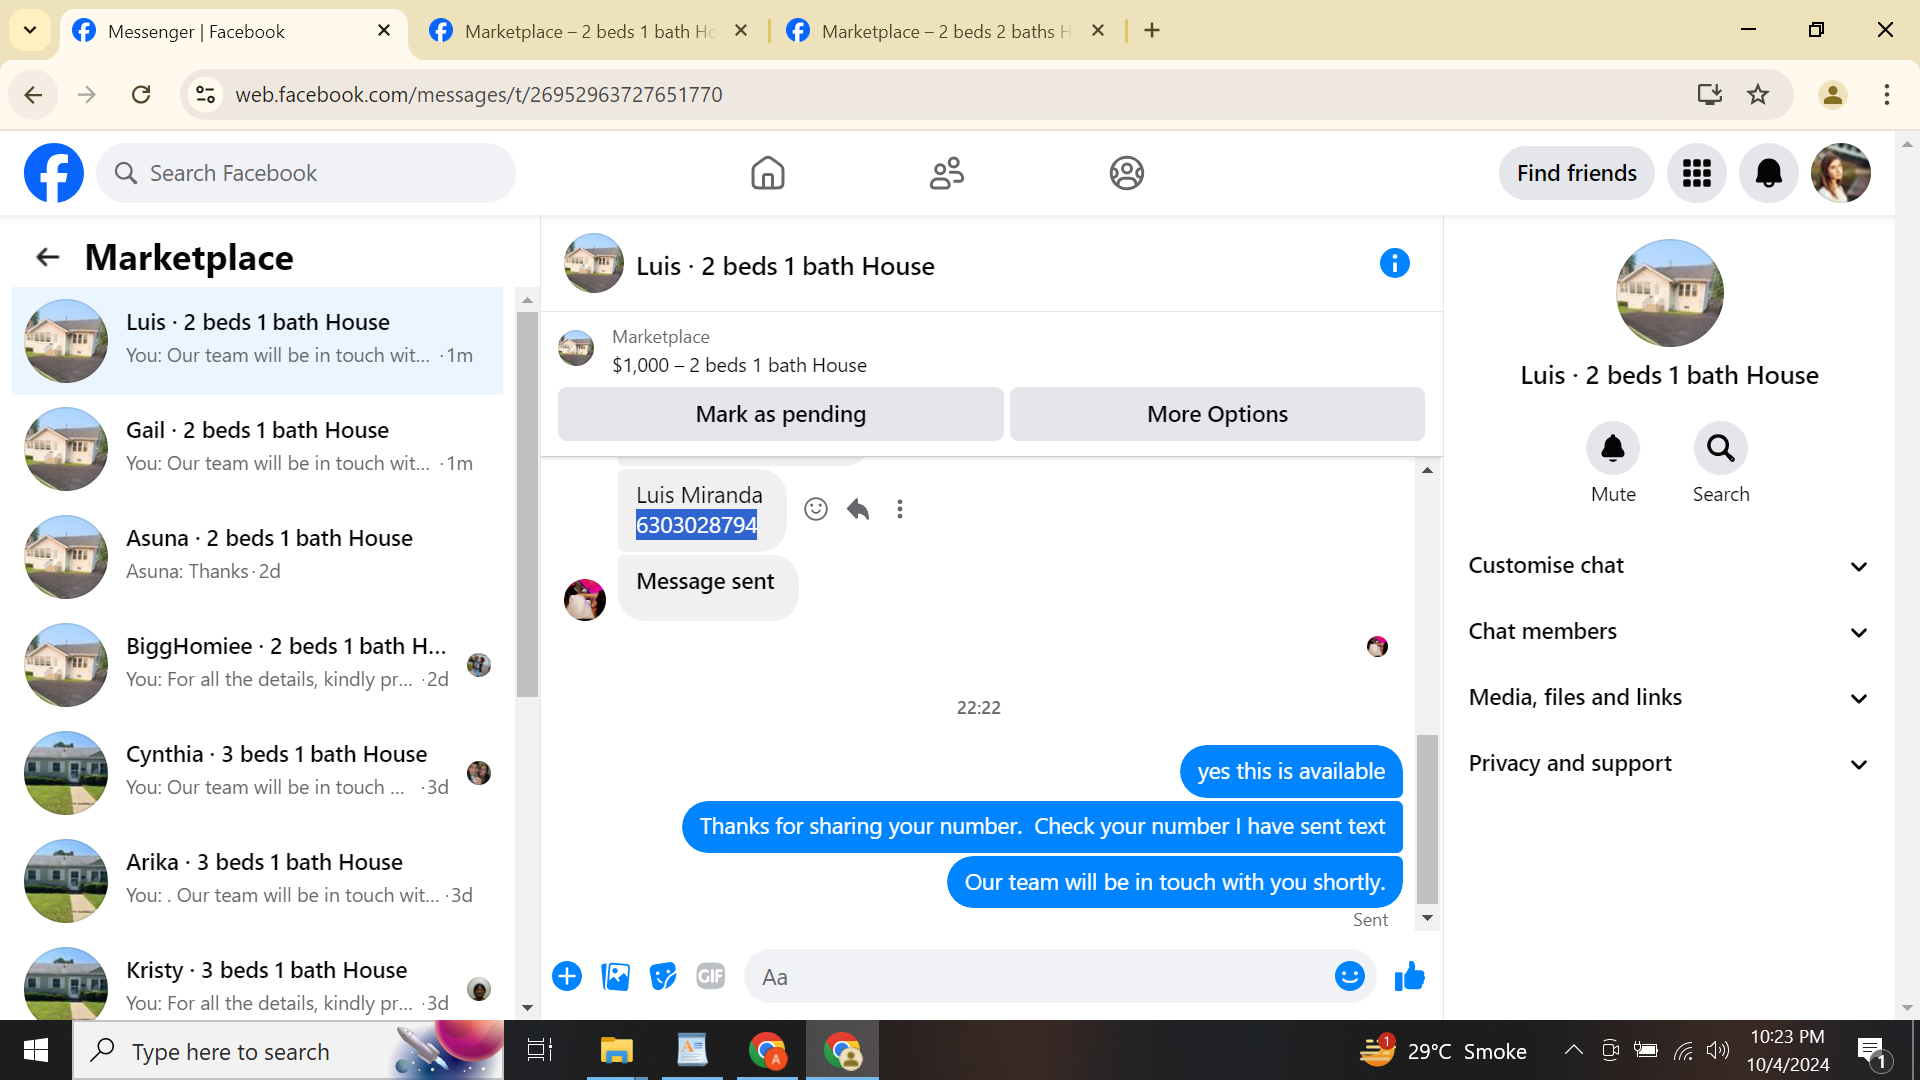
Task: Expand Privacy and support section
Action: pyautogui.click(x=1668, y=764)
